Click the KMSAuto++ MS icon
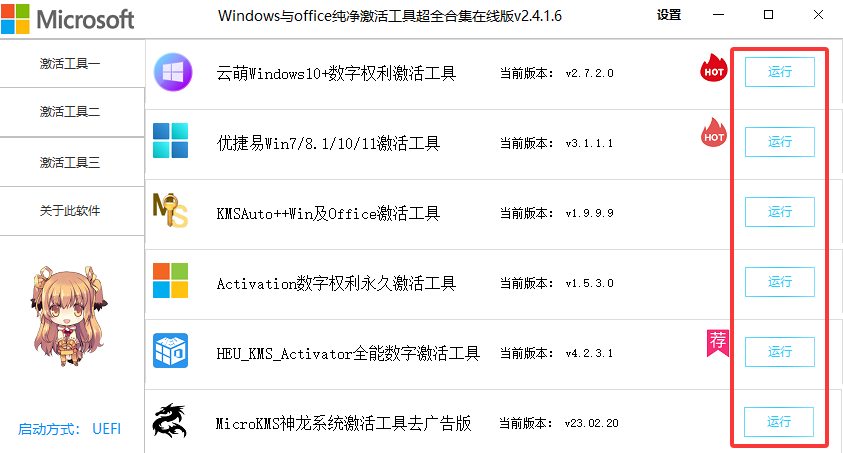This screenshot has height=453, width=843. pos(169,211)
